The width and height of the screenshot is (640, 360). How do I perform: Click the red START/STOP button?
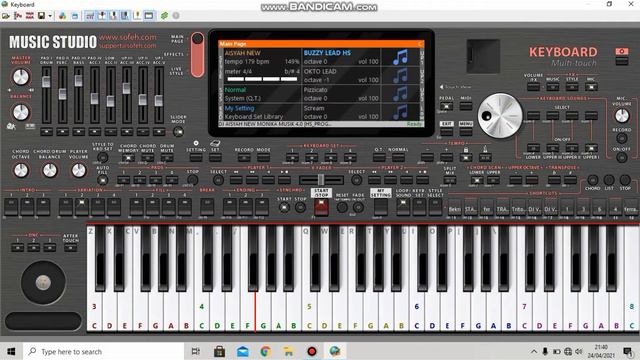[321, 207]
